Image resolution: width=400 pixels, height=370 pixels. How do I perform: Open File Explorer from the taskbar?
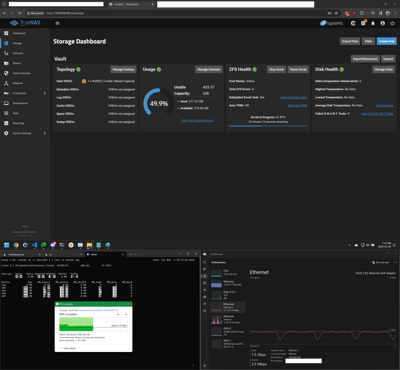click(89, 245)
